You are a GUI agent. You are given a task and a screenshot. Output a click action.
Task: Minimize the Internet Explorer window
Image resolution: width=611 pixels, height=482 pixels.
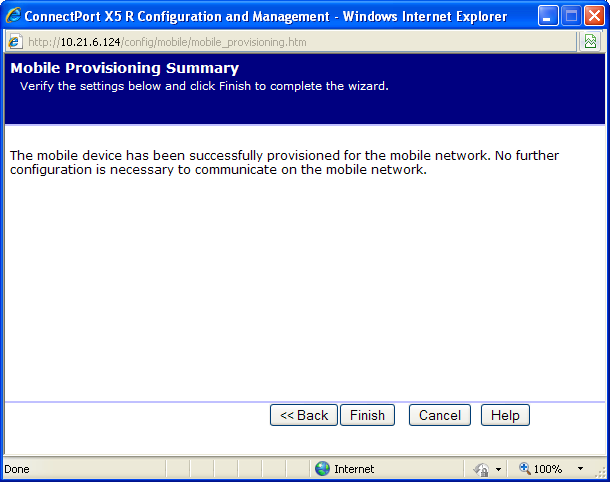pyautogui.click(x=547, y=16)
